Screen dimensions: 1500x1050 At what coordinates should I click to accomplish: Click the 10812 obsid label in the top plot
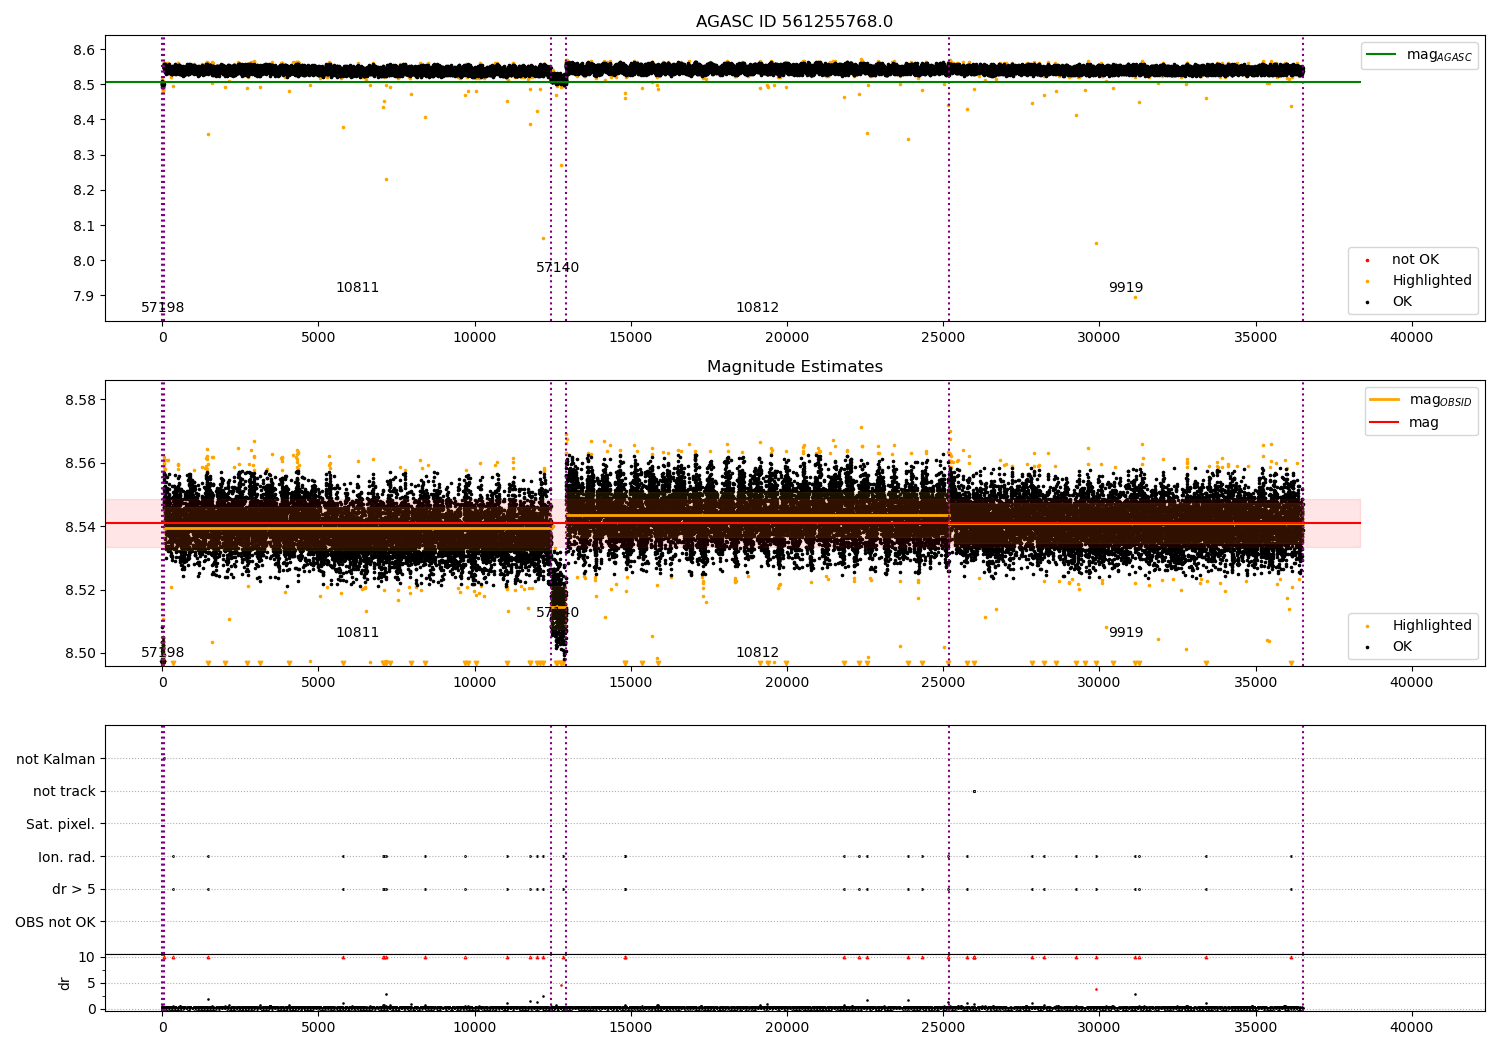[757, 308]
